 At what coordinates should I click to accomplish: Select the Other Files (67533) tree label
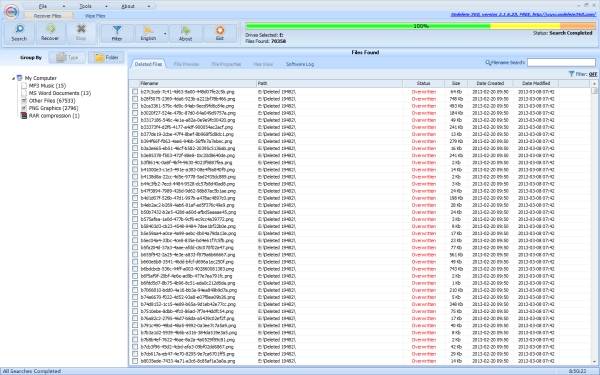52,101
